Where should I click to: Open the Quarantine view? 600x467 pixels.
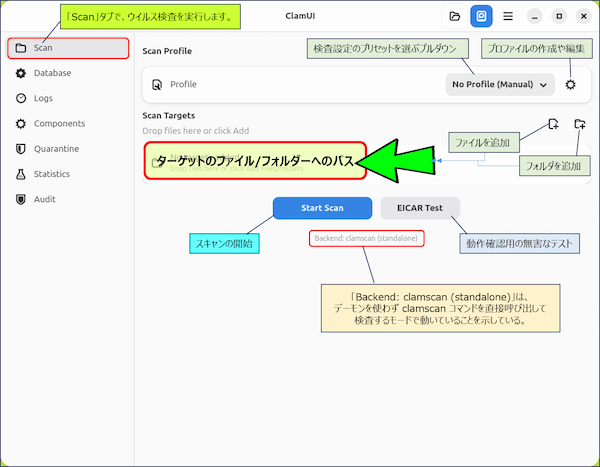68,149
